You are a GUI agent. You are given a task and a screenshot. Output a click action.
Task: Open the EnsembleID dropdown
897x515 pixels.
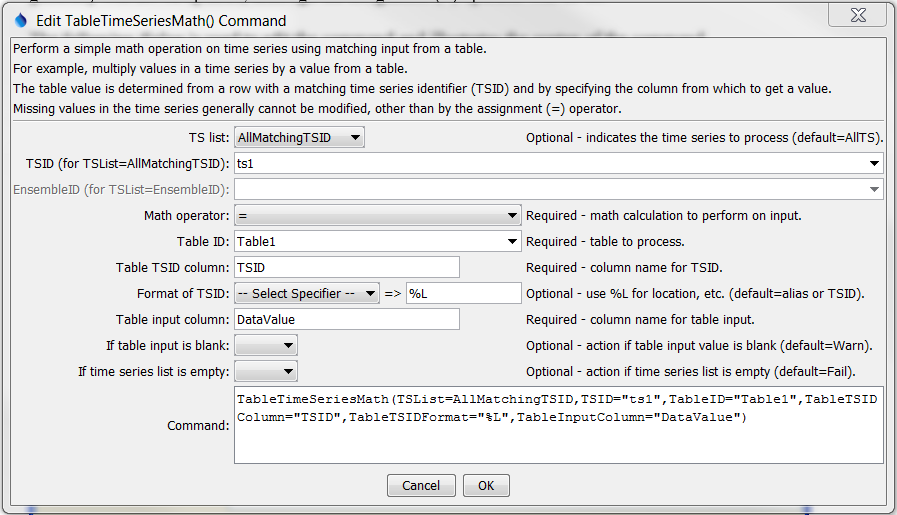(x=875, y=189)
